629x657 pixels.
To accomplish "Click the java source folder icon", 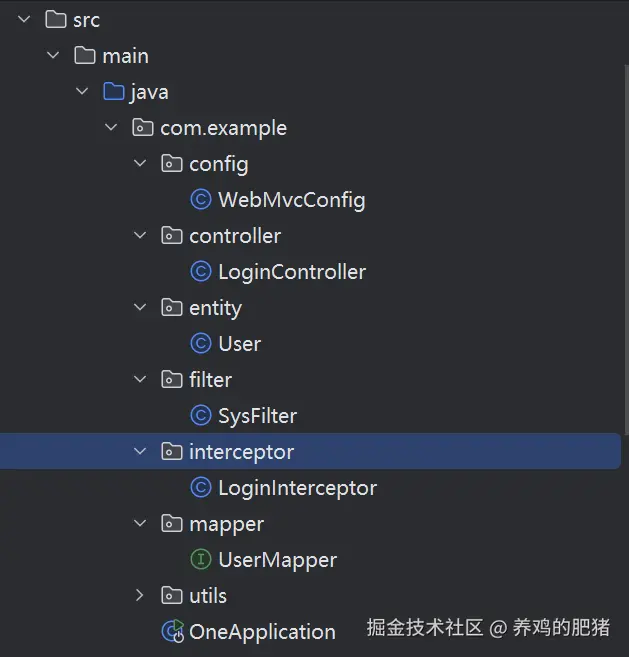I will tap(114, 92).
